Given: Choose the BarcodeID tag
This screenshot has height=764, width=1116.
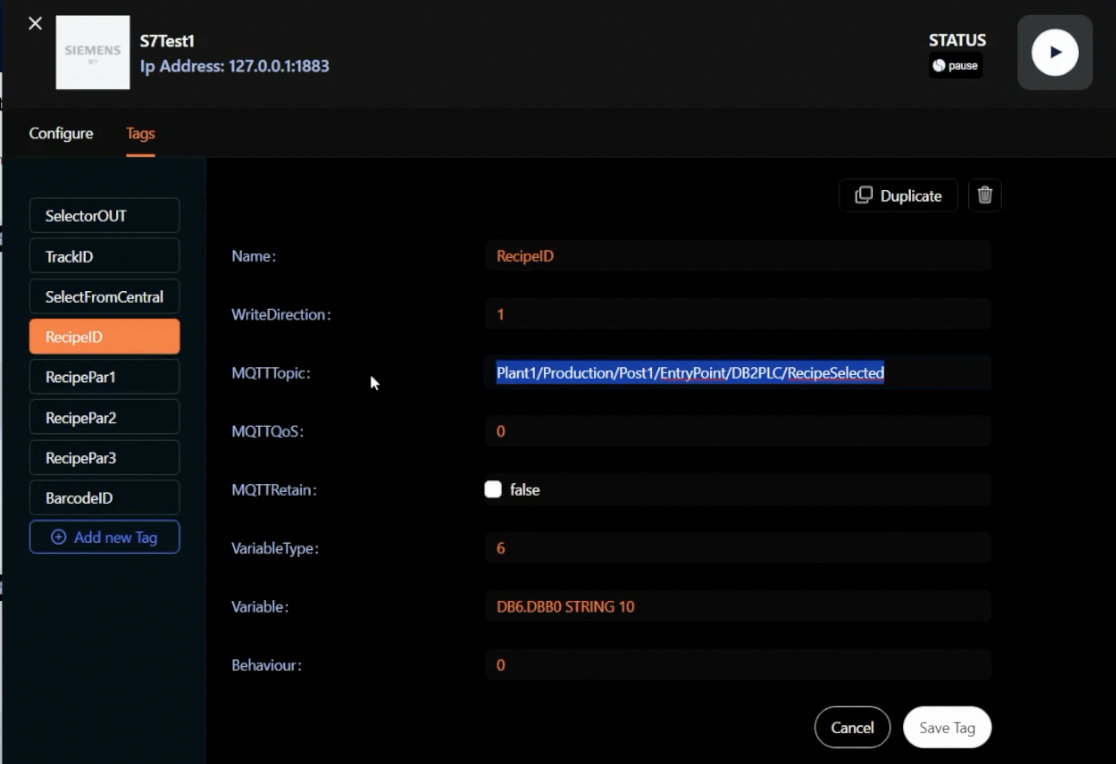Looking at the screenshot, I should pos(105,498).
